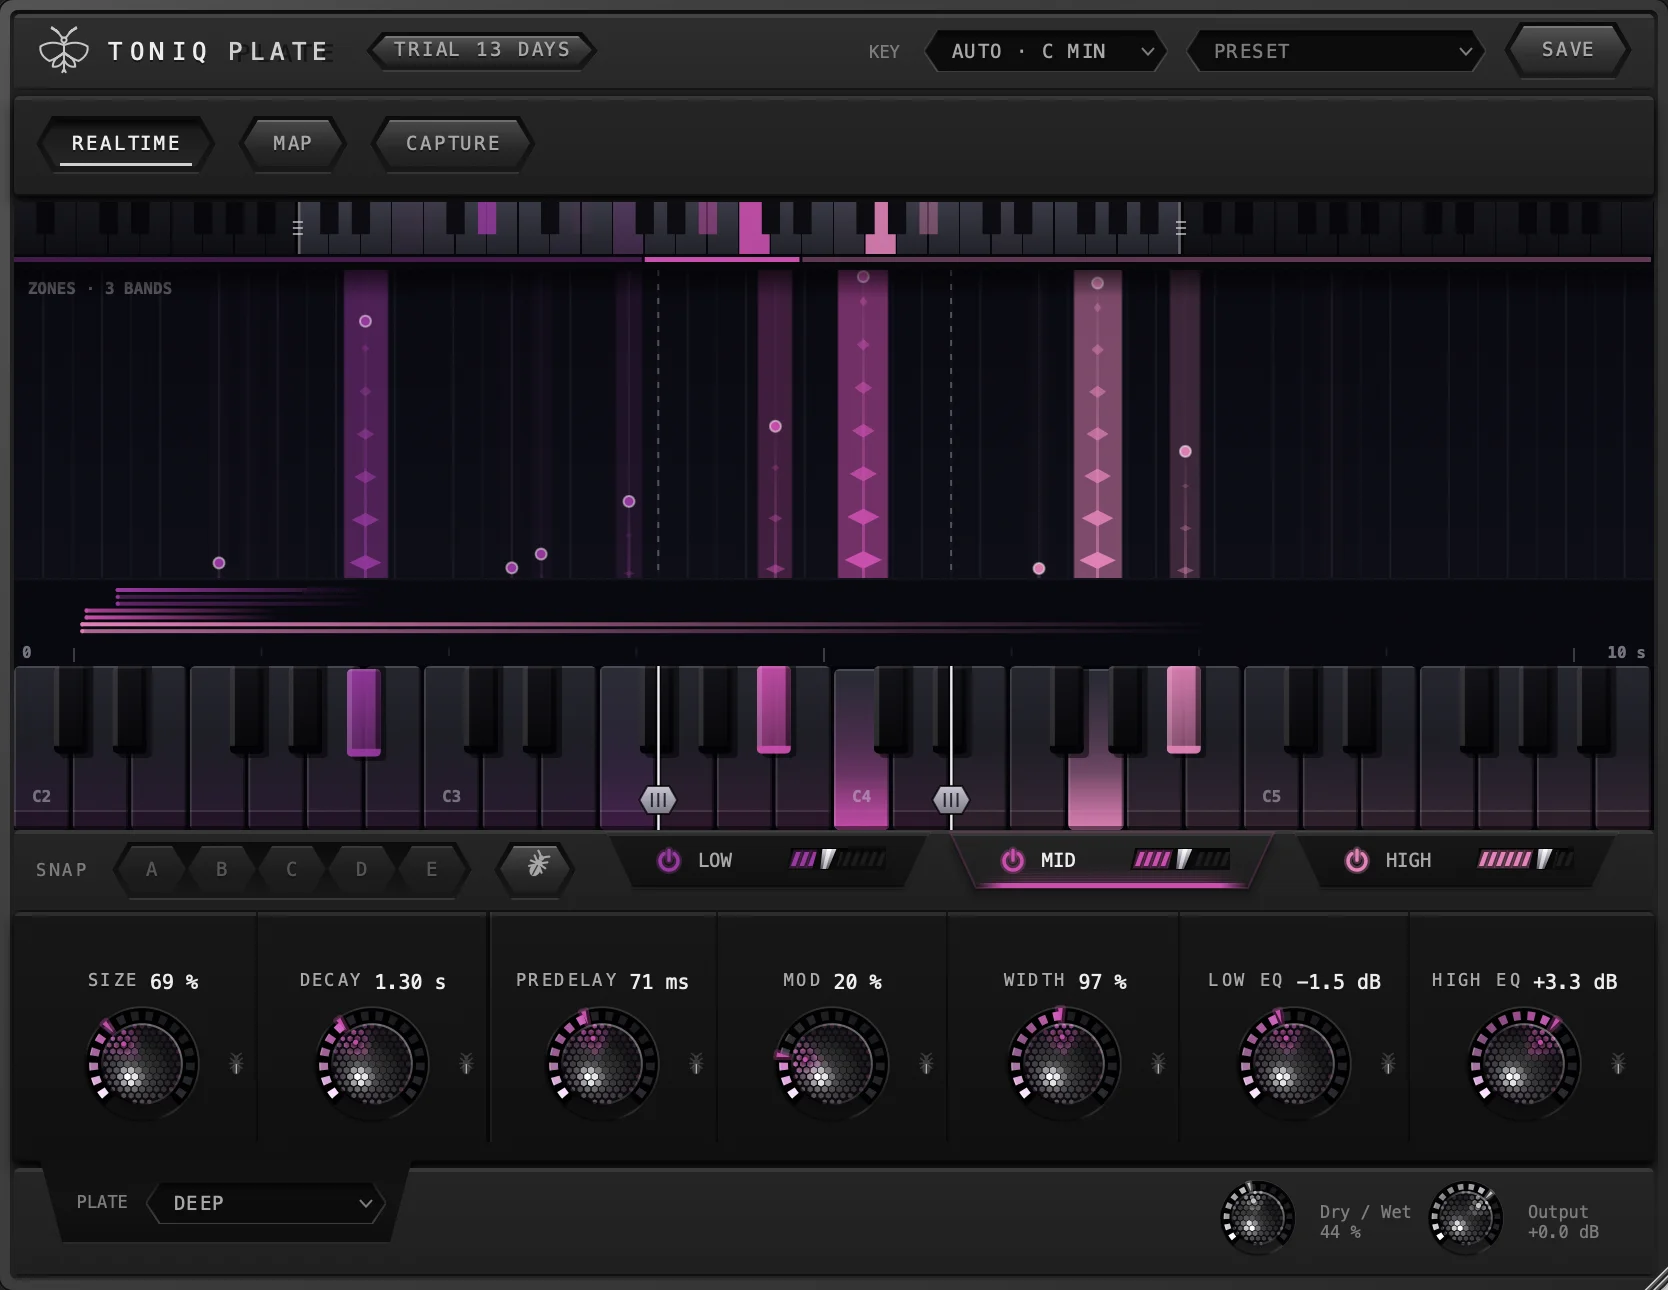Click the resize grip in the window corner
Viewport: 1668px width, 1290px height.
pos(1655,1277)
